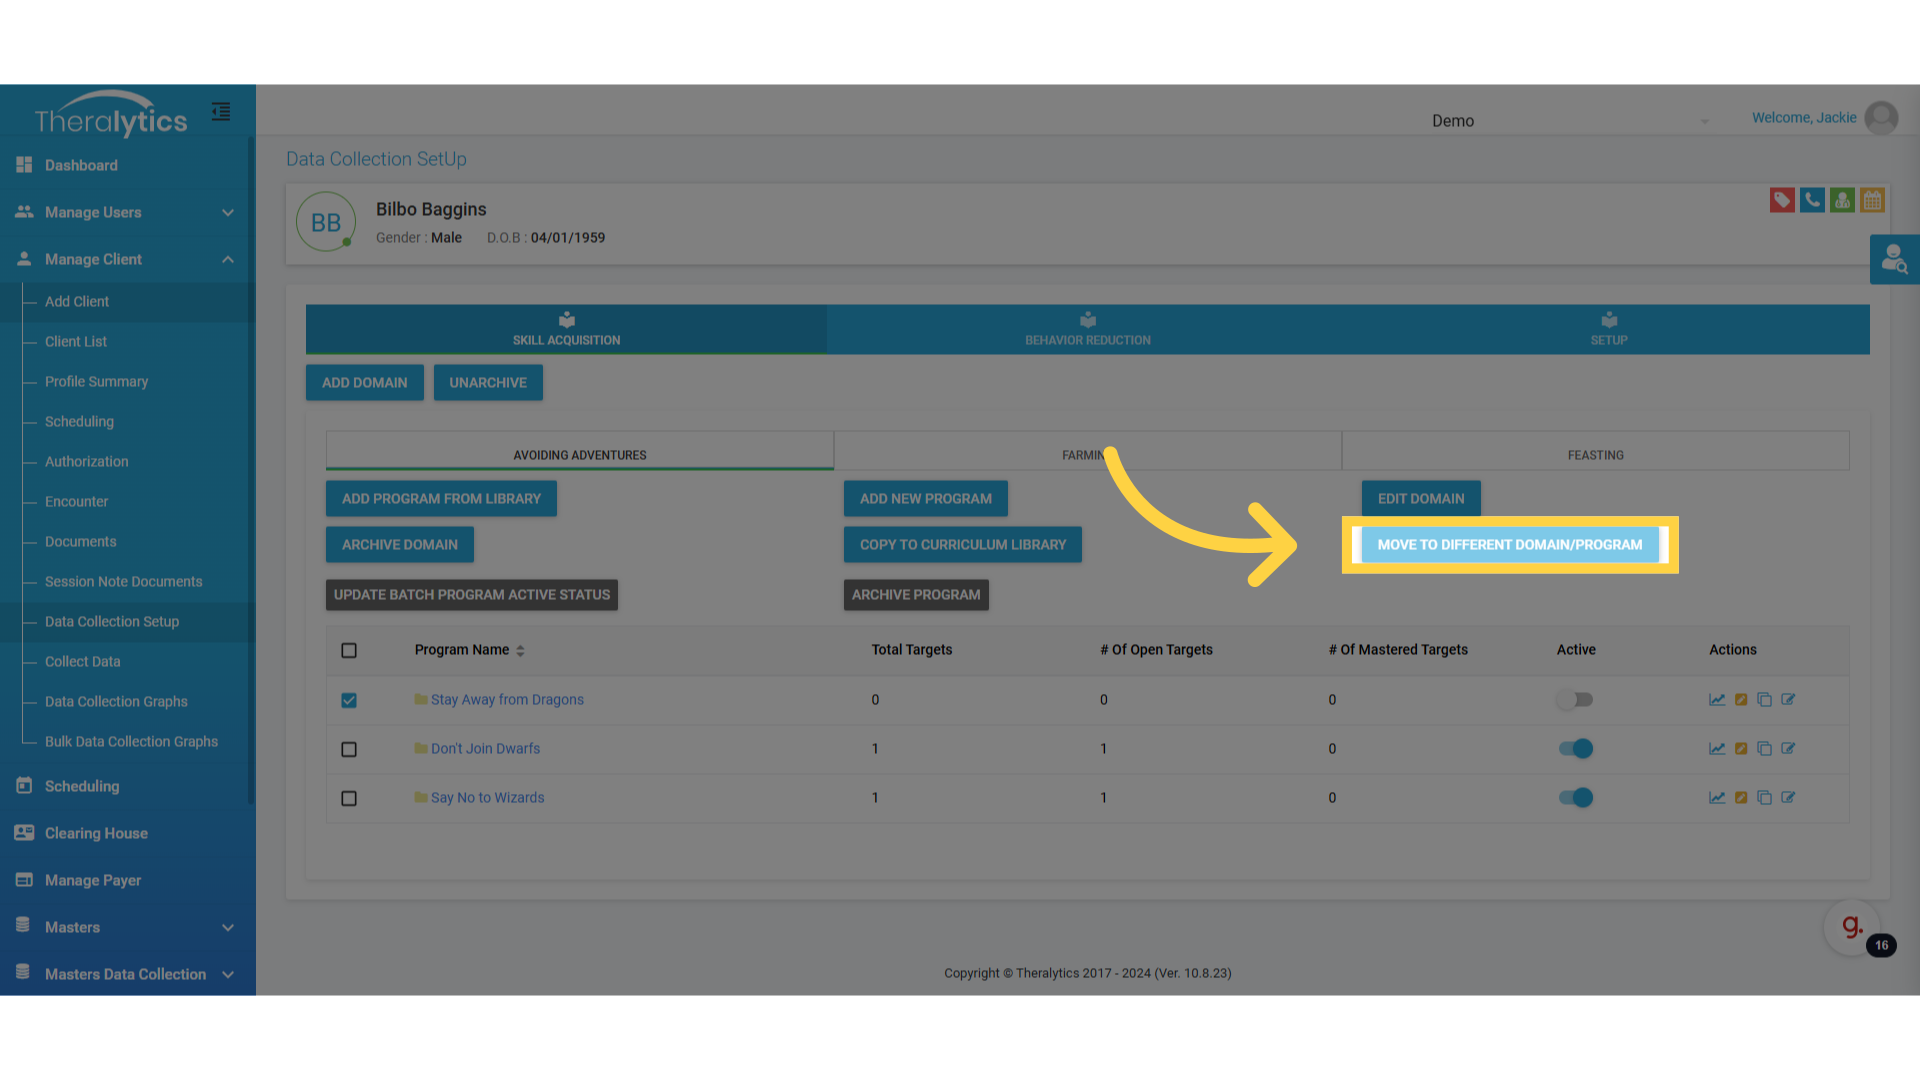Screen dimensions: 1920x1080
Task: Click edit icon for Say No to Wizards
Action: point(1788,798)
